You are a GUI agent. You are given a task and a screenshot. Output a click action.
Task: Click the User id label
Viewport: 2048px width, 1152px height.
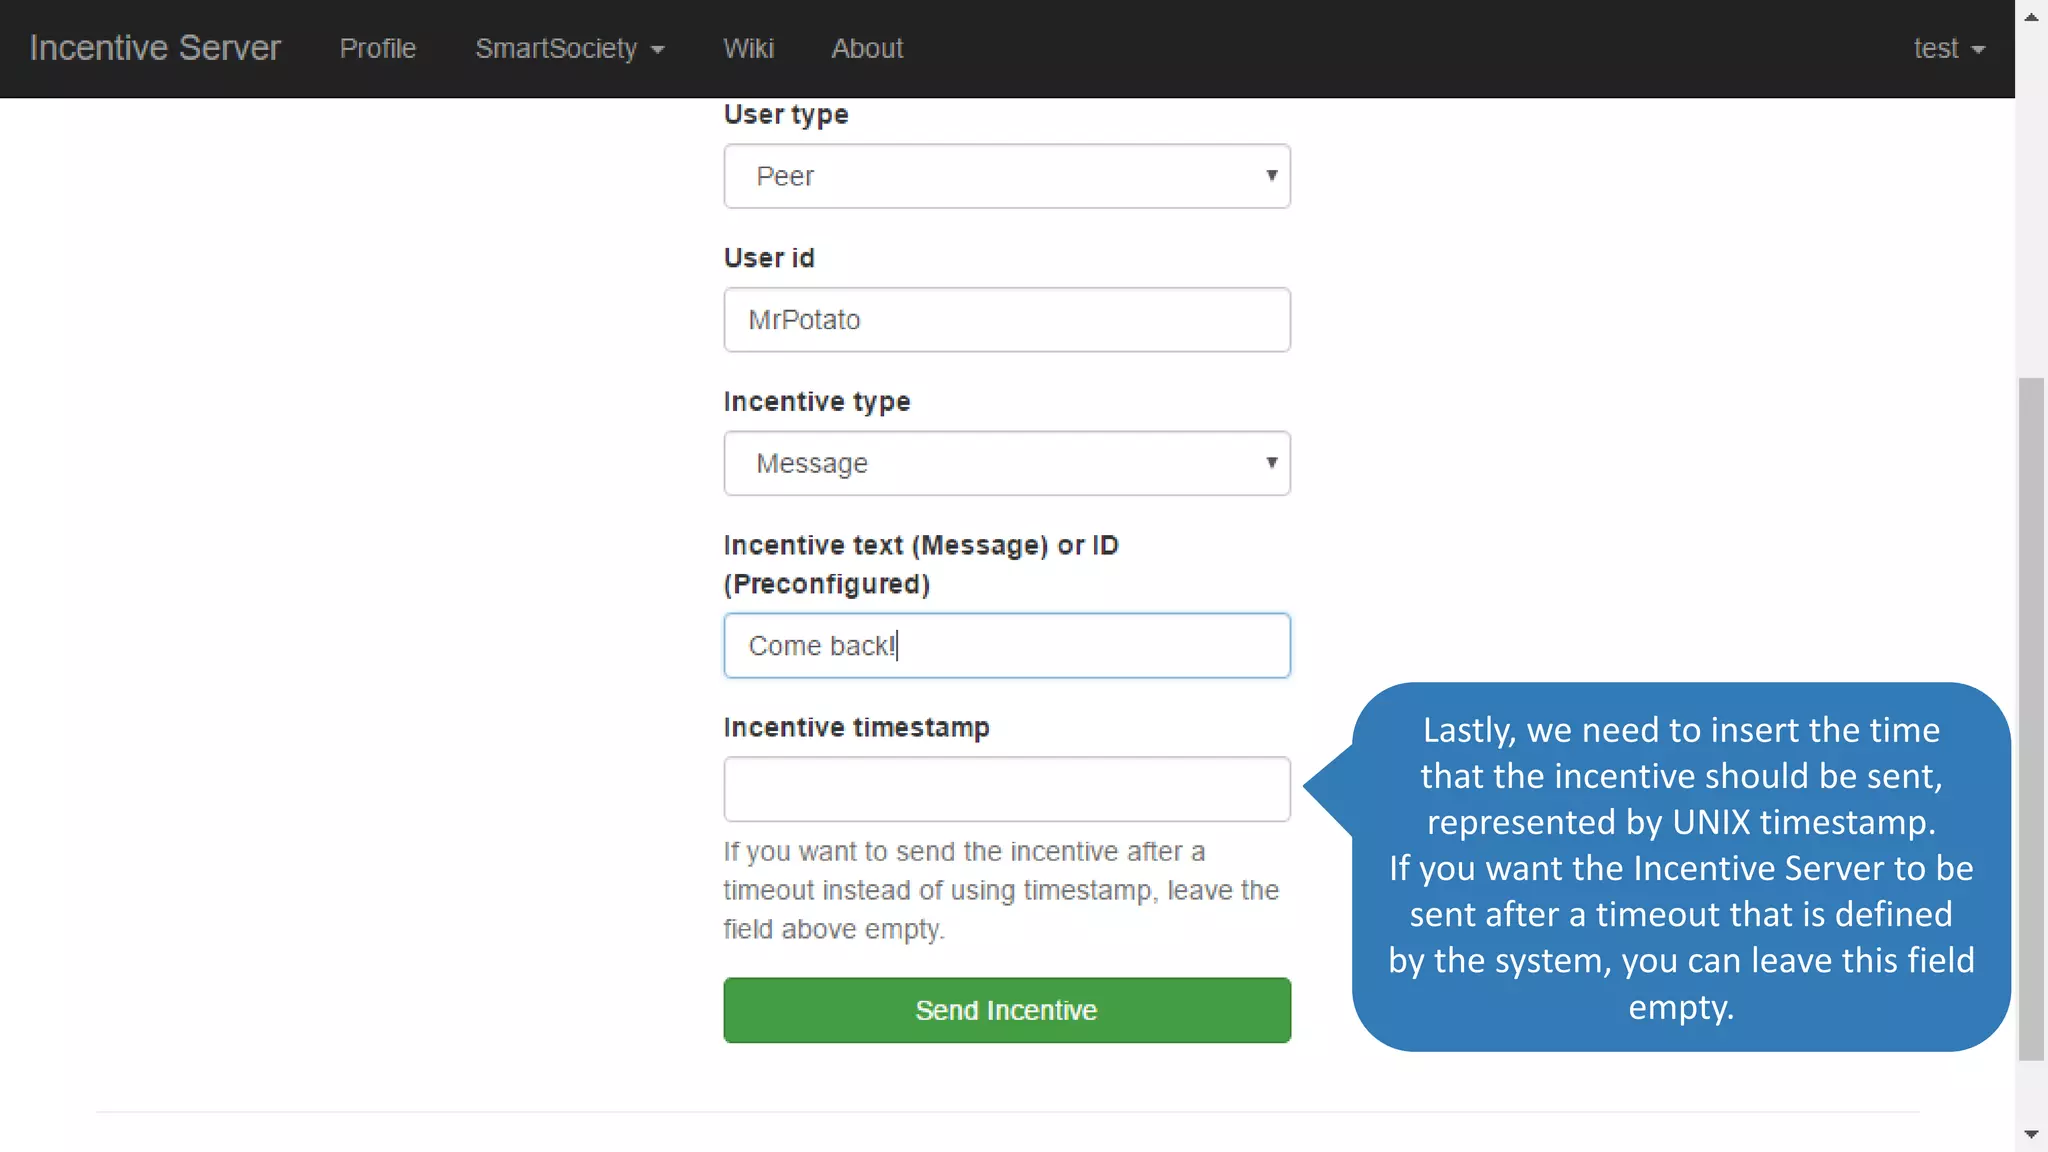[769, 258]
